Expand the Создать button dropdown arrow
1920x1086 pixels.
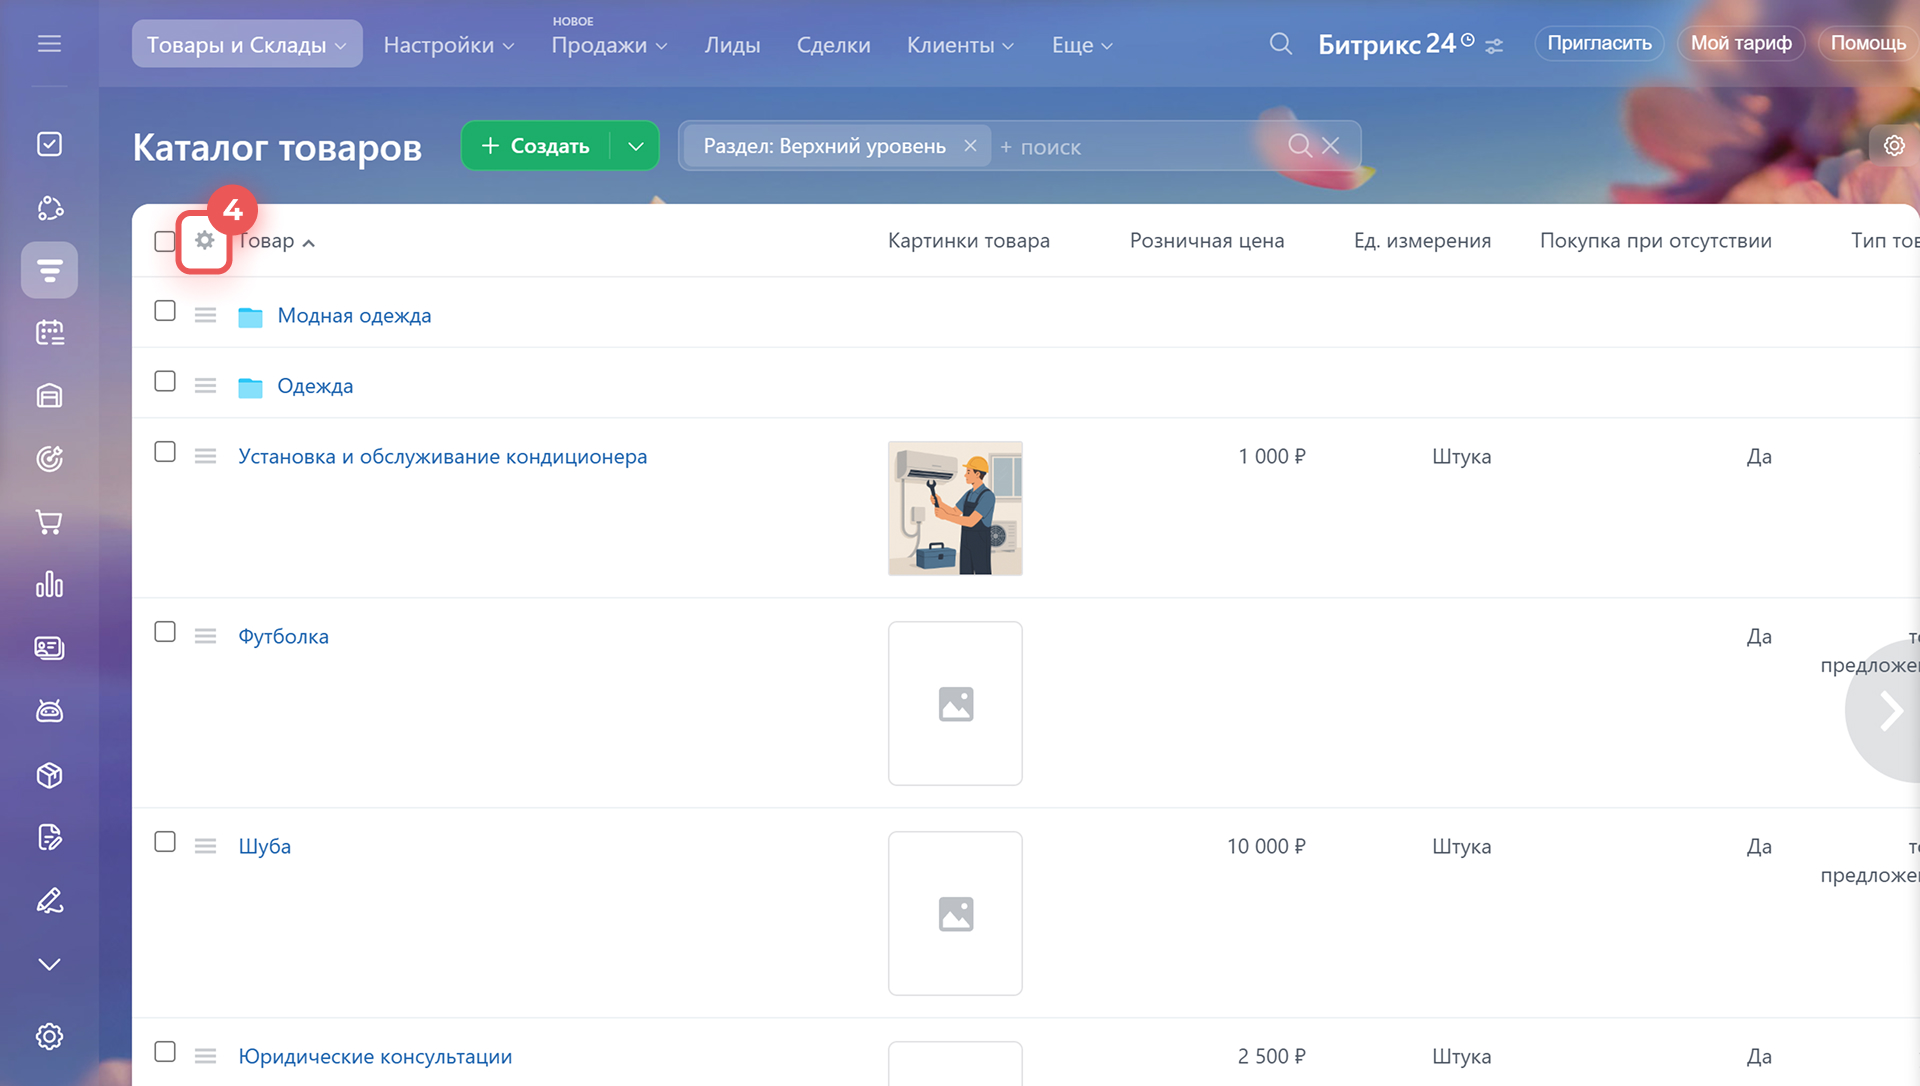pyautogui.click(x=635, y=146)
